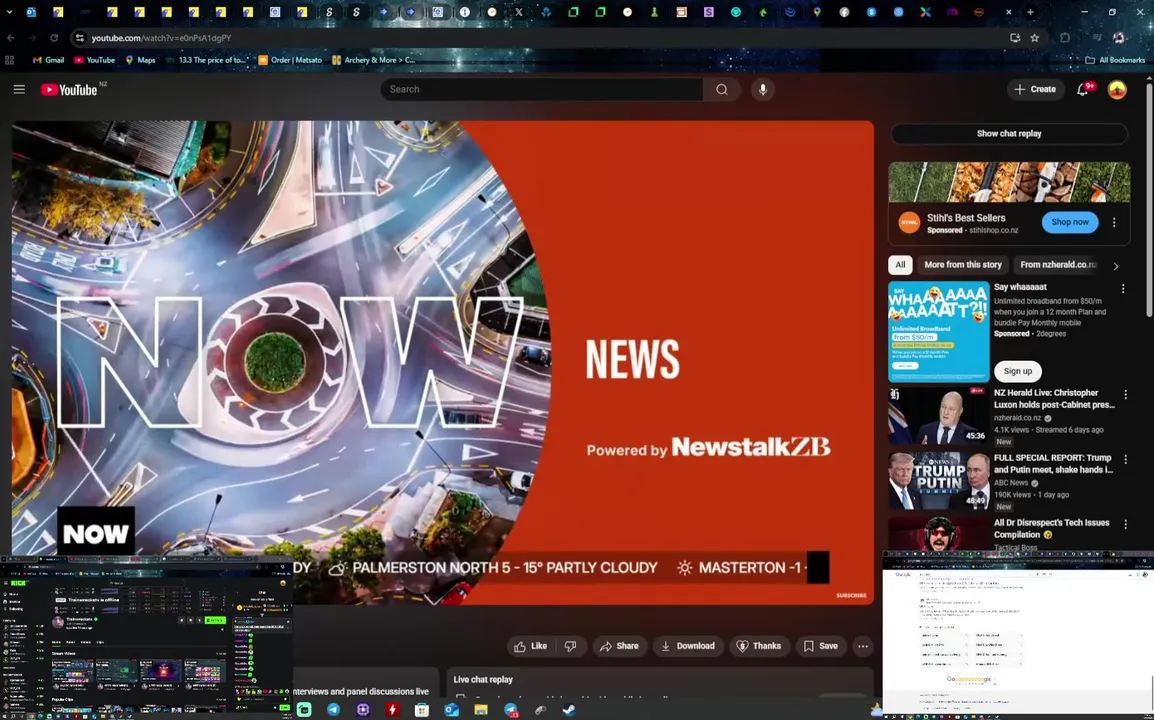Open the Trump Putin Summit thumbnail

click(938, 481)
